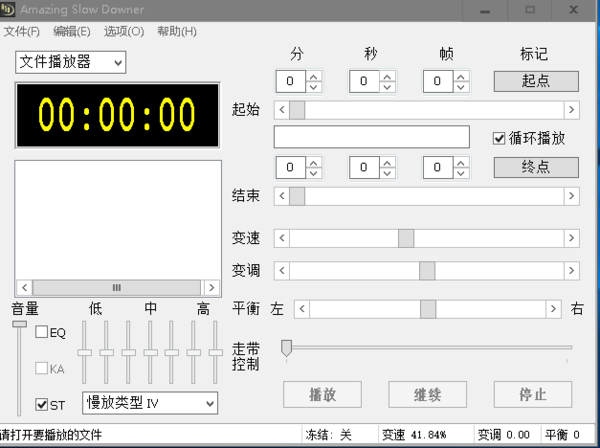
Task: Open the 帮助(H) menu
Action: [x=177, y=31]
